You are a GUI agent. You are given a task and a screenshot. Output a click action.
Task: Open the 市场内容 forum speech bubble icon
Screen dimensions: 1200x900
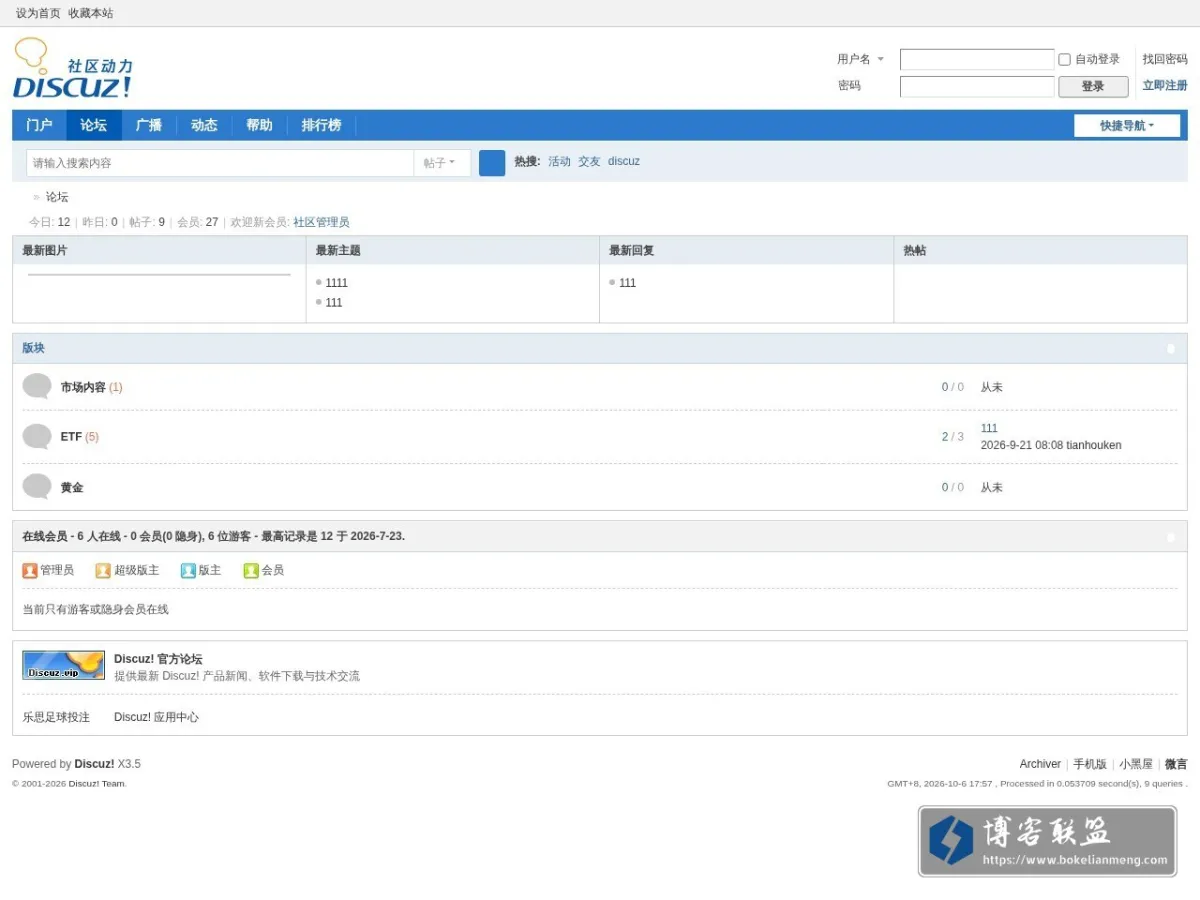(37, 386)
